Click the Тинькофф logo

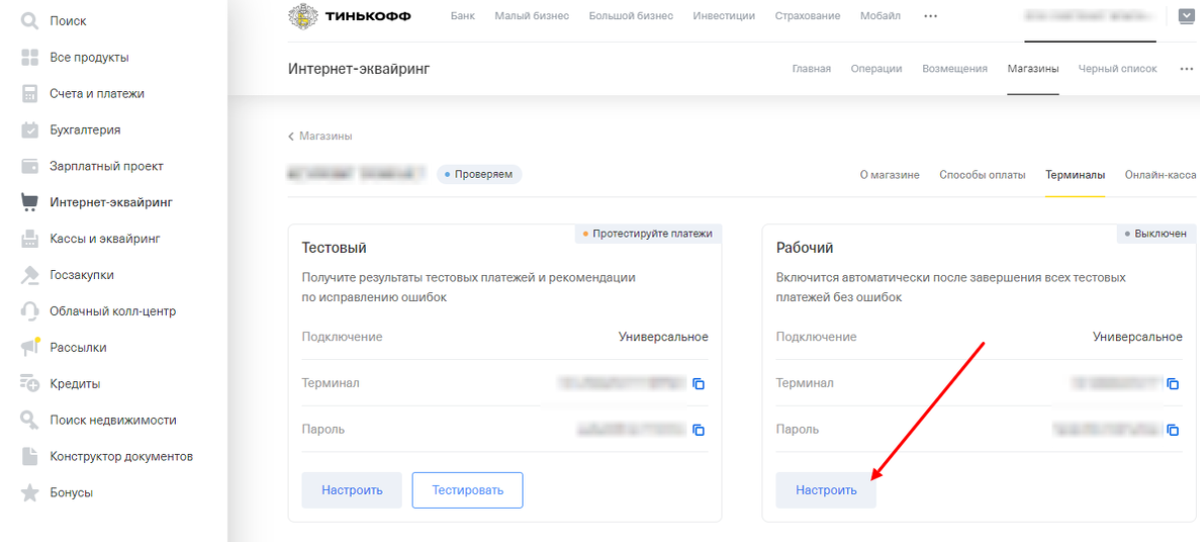tap(350, 16)
